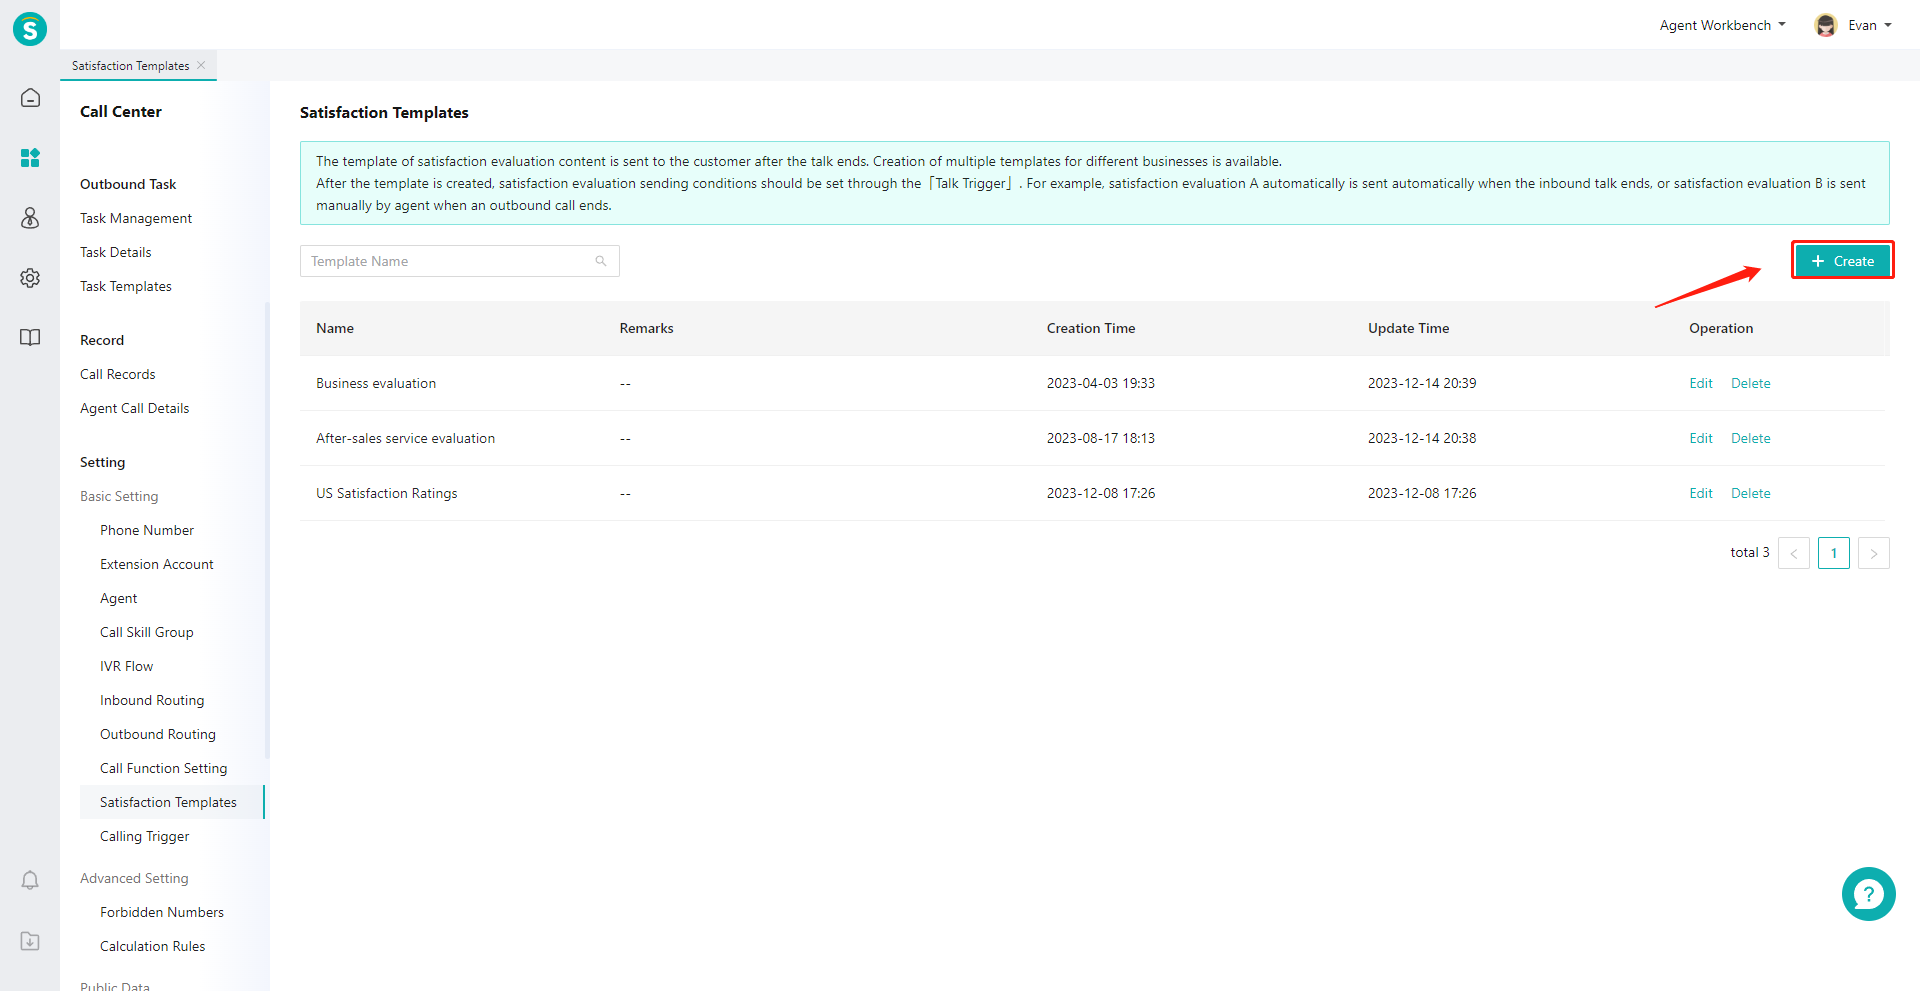This screenshot has height=991, width=1920.
Task: Open the Agent Workbench dropdown
Action: (x=1722, y=25)
